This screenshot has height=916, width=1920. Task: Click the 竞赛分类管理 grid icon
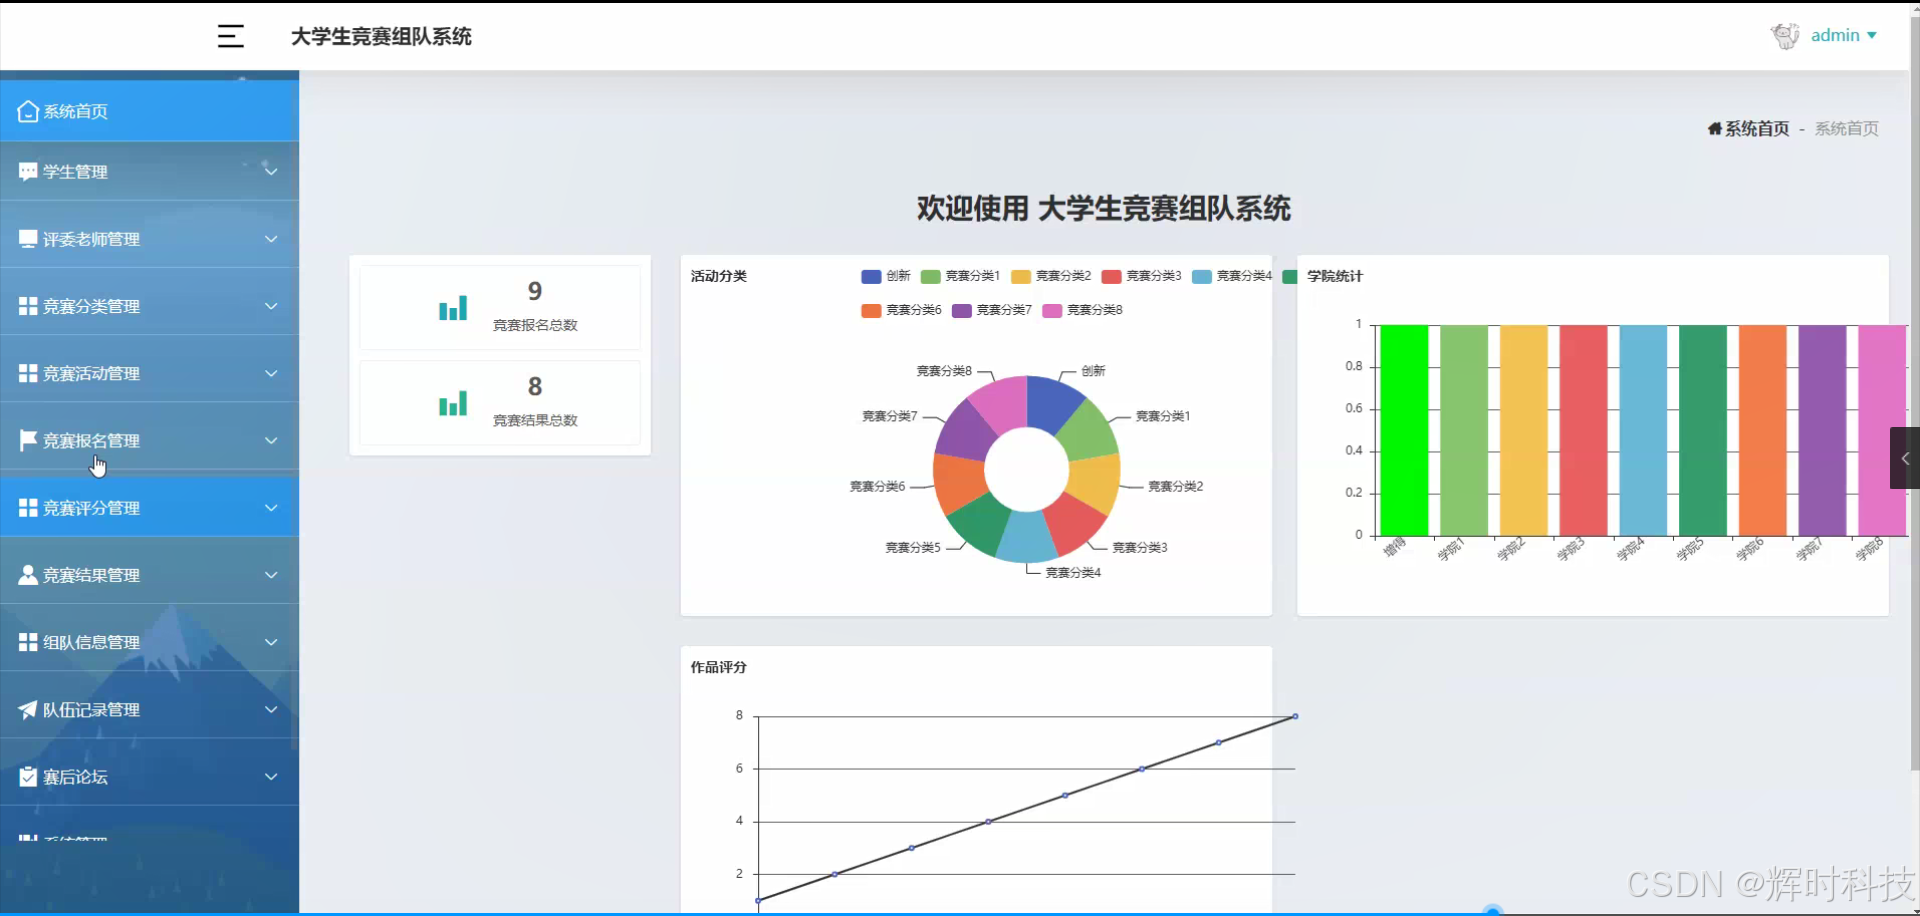[28, 306]
